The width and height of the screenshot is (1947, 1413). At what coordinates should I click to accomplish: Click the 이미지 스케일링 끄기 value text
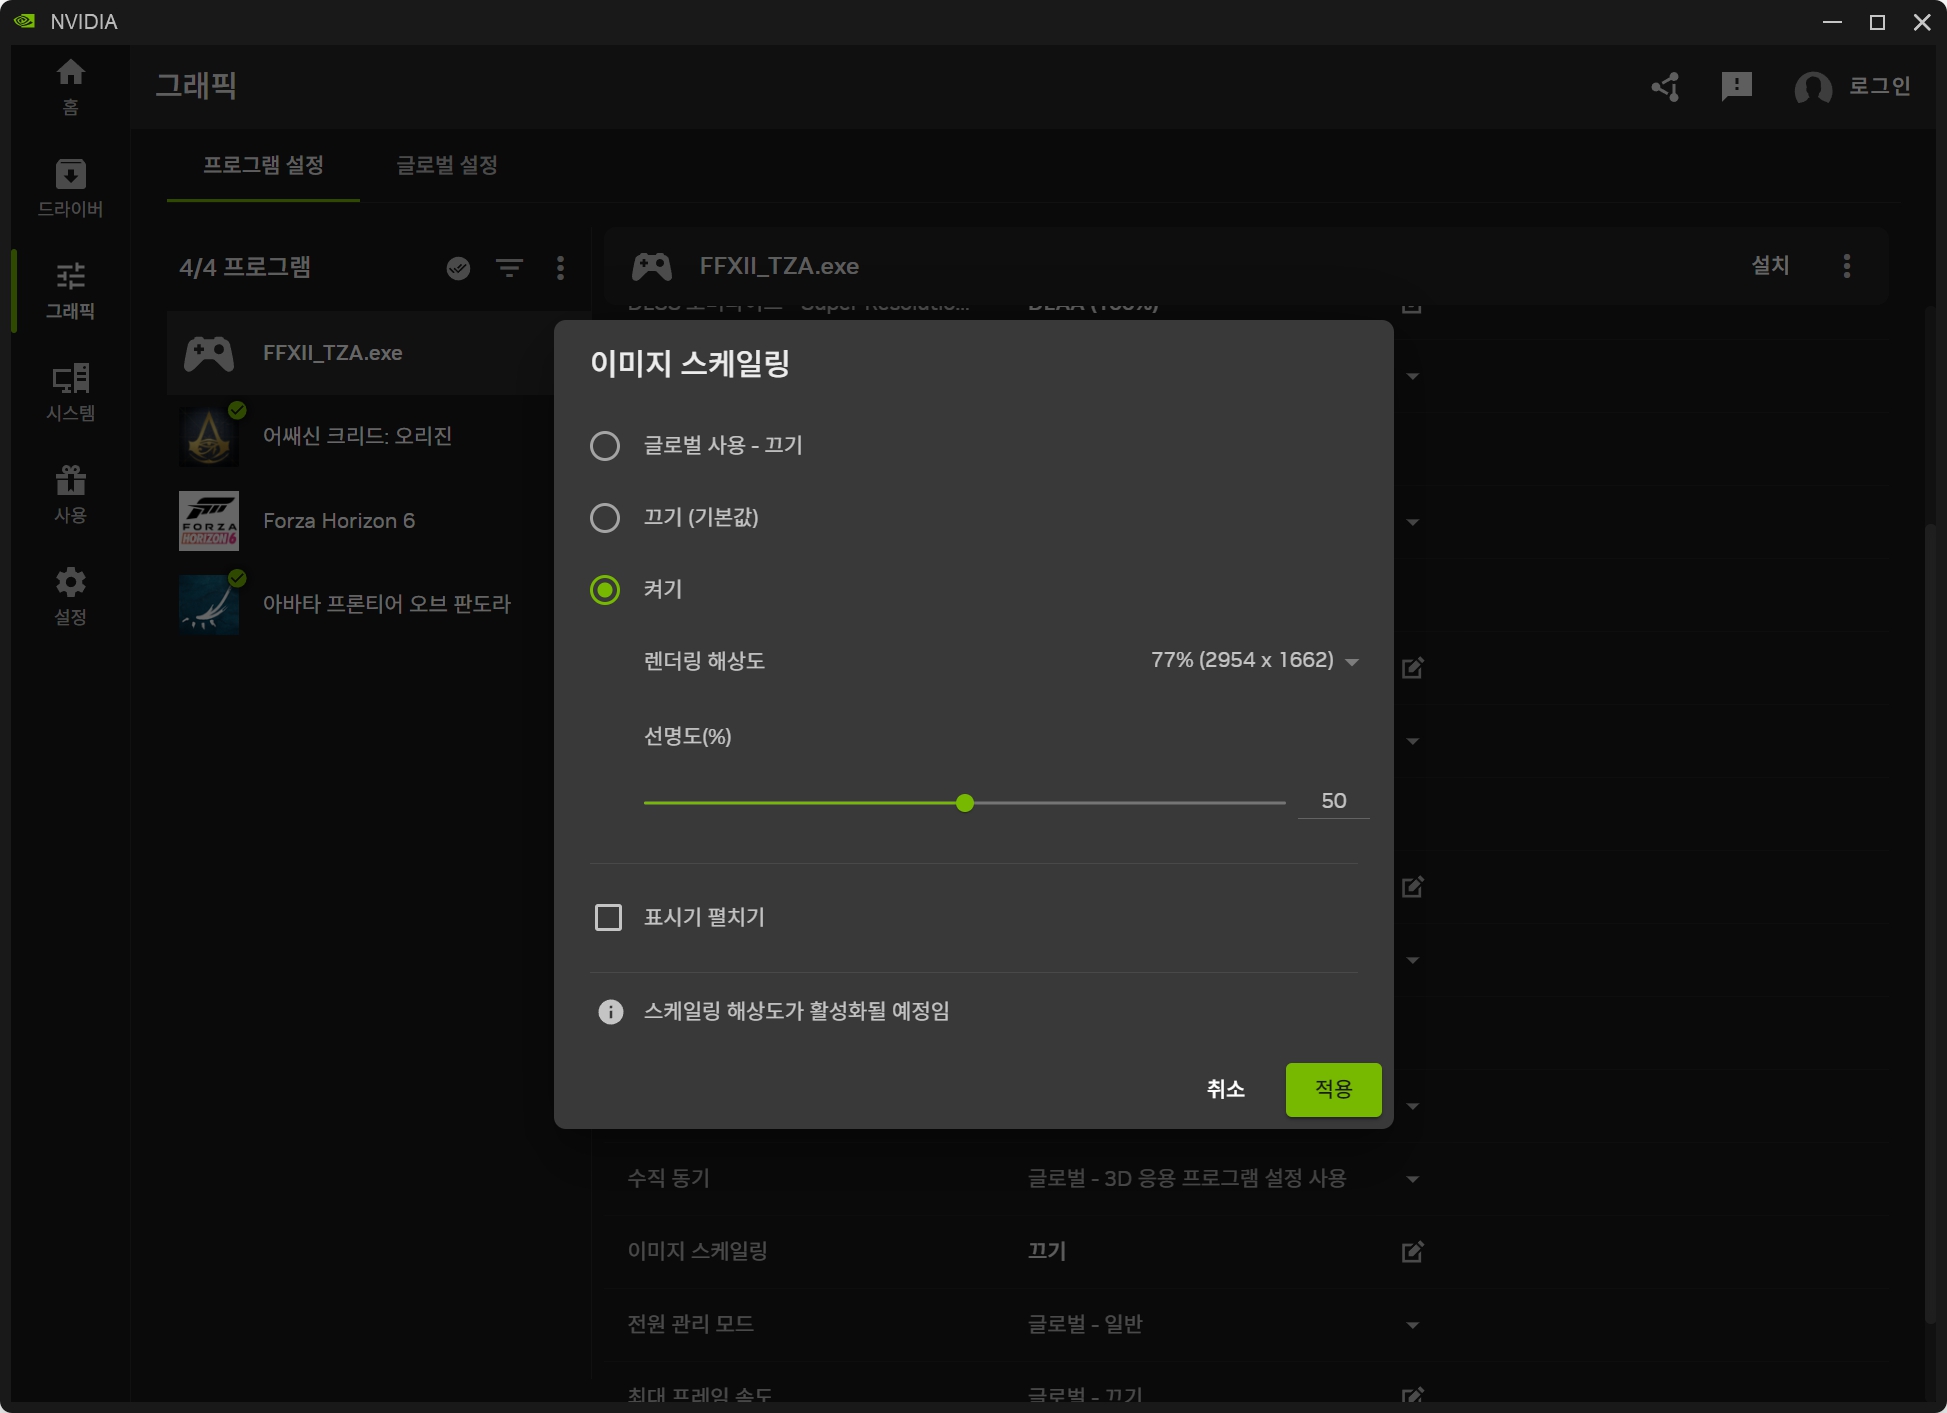[x=1047, y=1251]
